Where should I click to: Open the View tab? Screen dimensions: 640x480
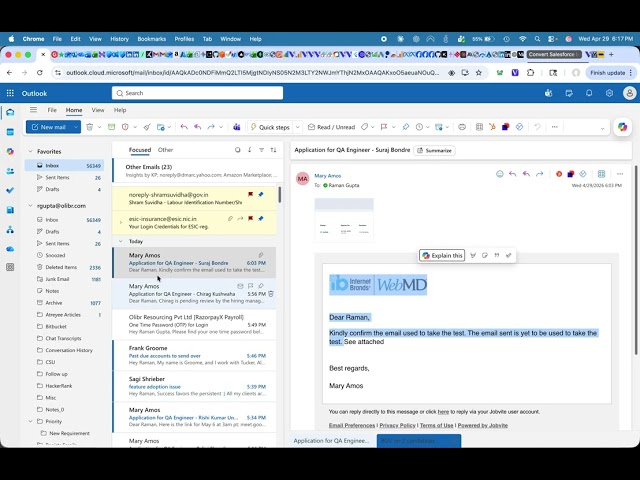98,110
